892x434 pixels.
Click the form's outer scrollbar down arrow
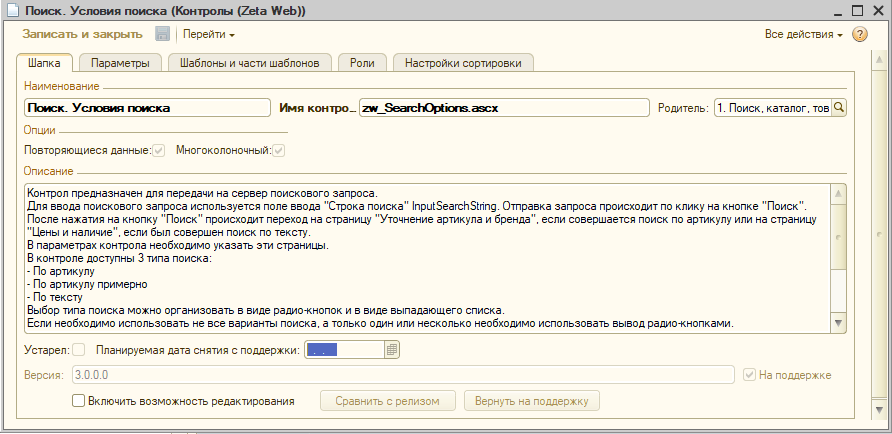click(x=879, y=410)
